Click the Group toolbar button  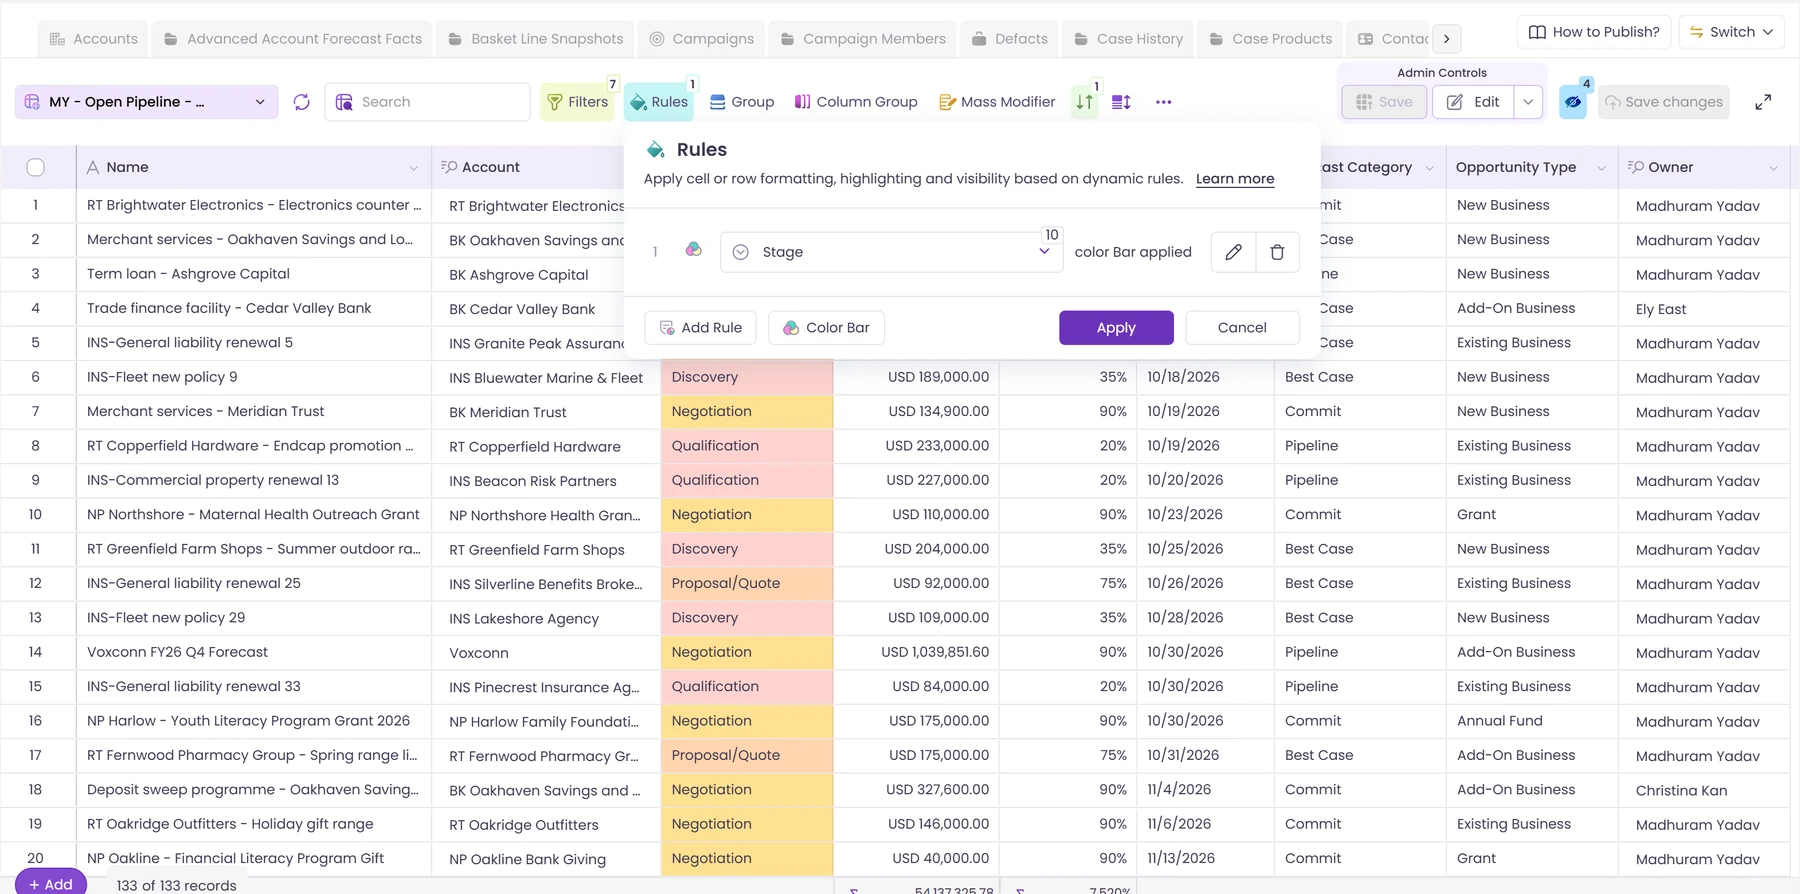[742, 102]
